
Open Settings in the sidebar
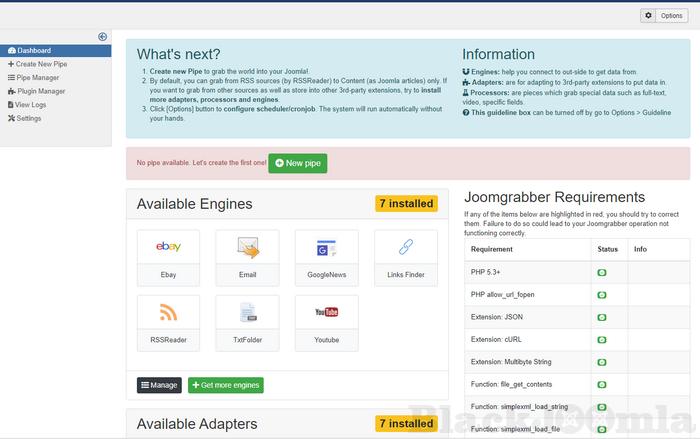[28, 118]
